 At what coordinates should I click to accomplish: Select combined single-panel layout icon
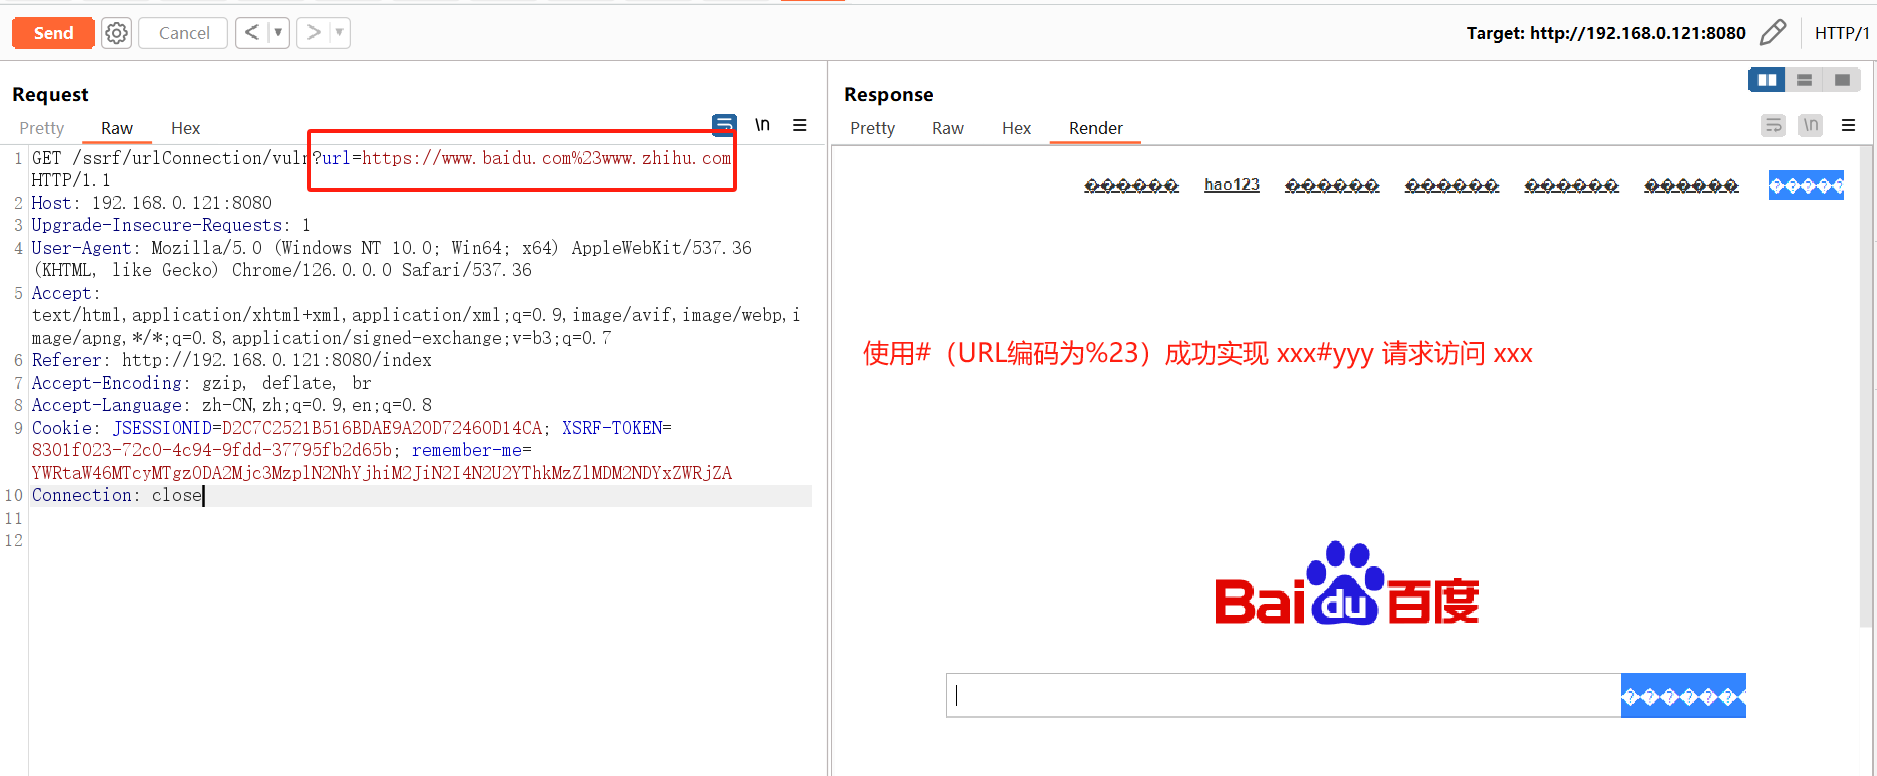1842,80
